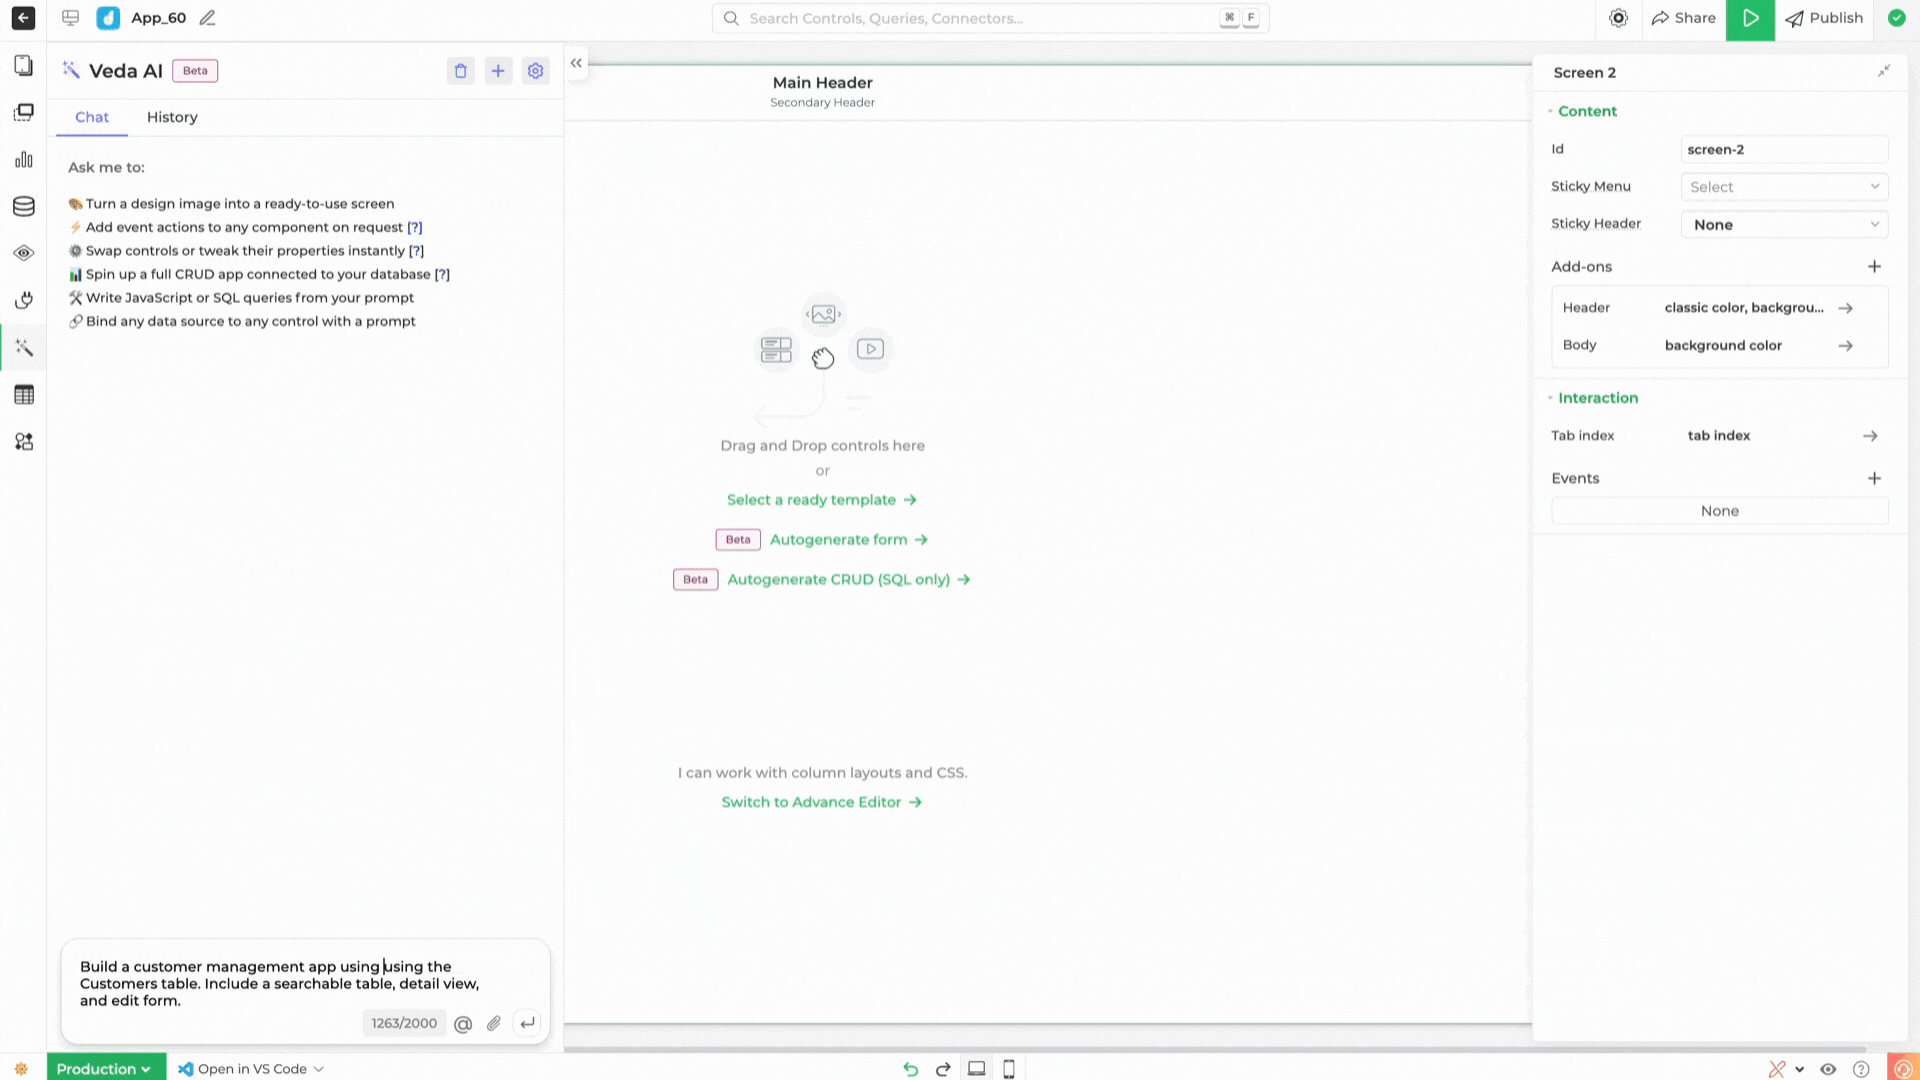1920x1080 pixels.
Task: Open the Datasources panel in the sidebar
Action: click(24, 206)
